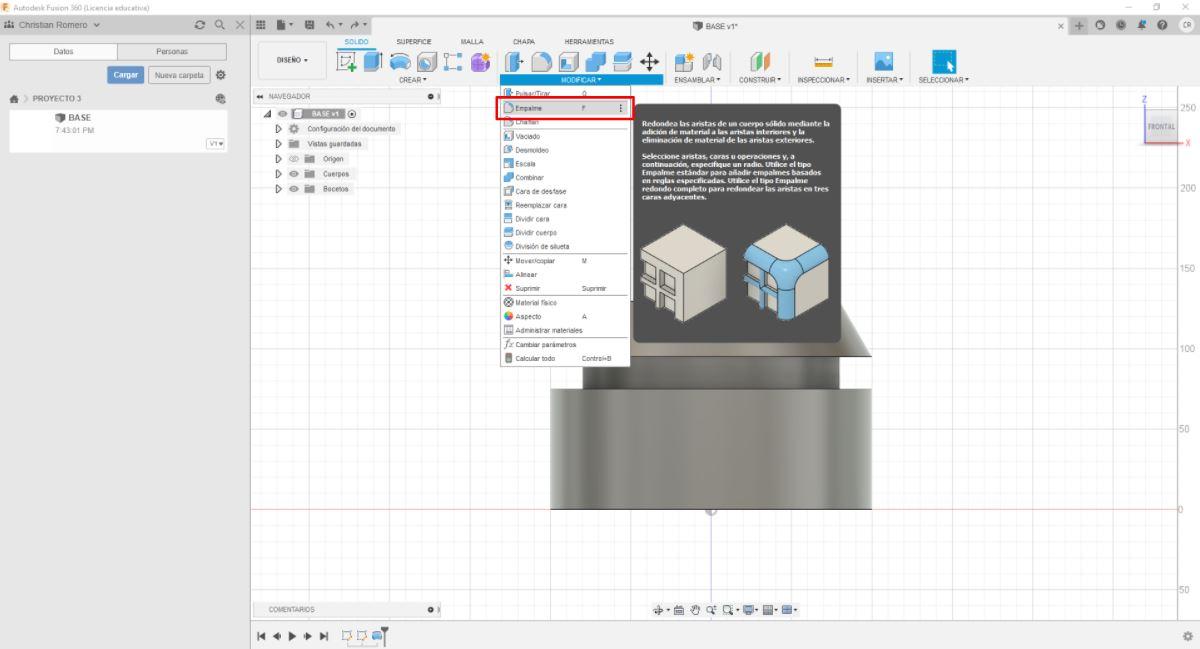Select the Combine toolbar icon

pyautogui.click(x=595, y=62)
